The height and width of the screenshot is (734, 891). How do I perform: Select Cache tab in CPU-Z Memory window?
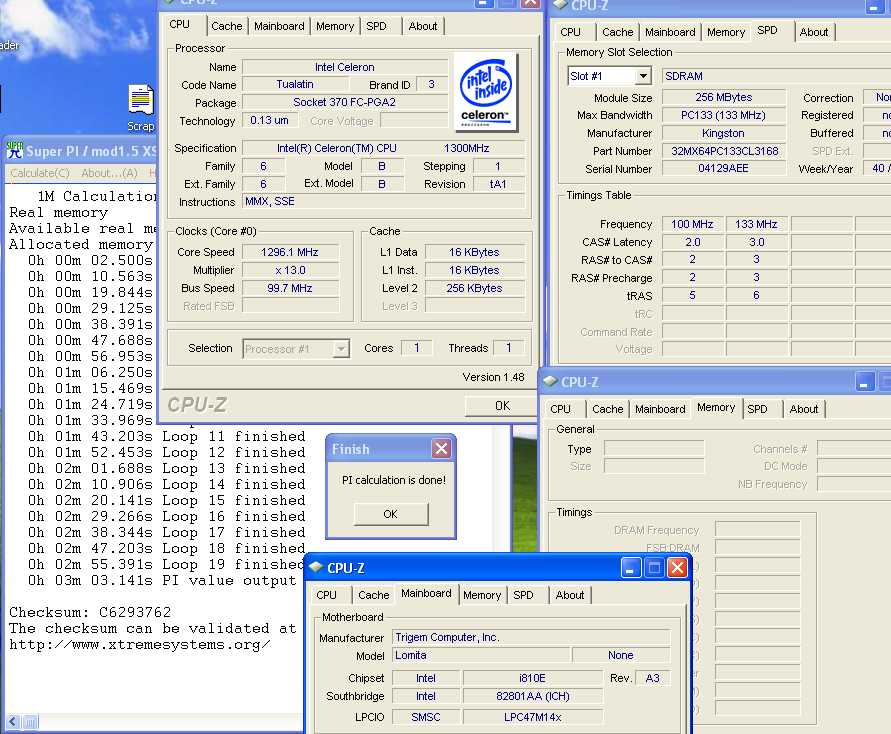[x=607, y=409]
